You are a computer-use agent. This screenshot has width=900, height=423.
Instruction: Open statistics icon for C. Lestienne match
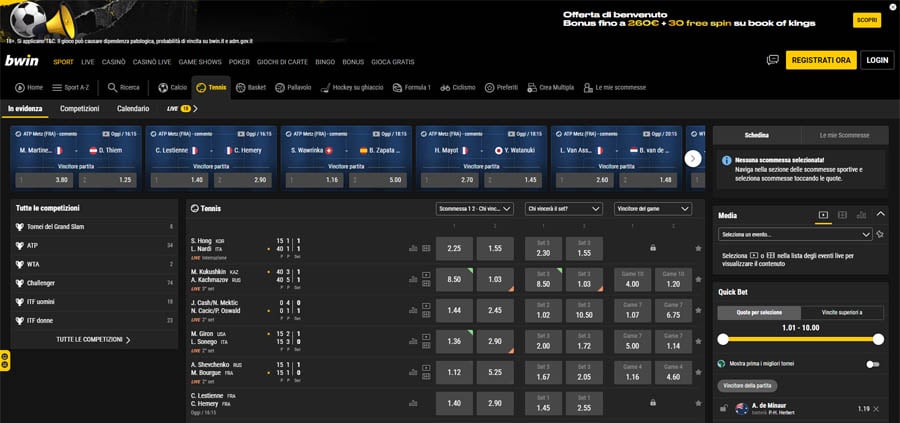(413, 403)
